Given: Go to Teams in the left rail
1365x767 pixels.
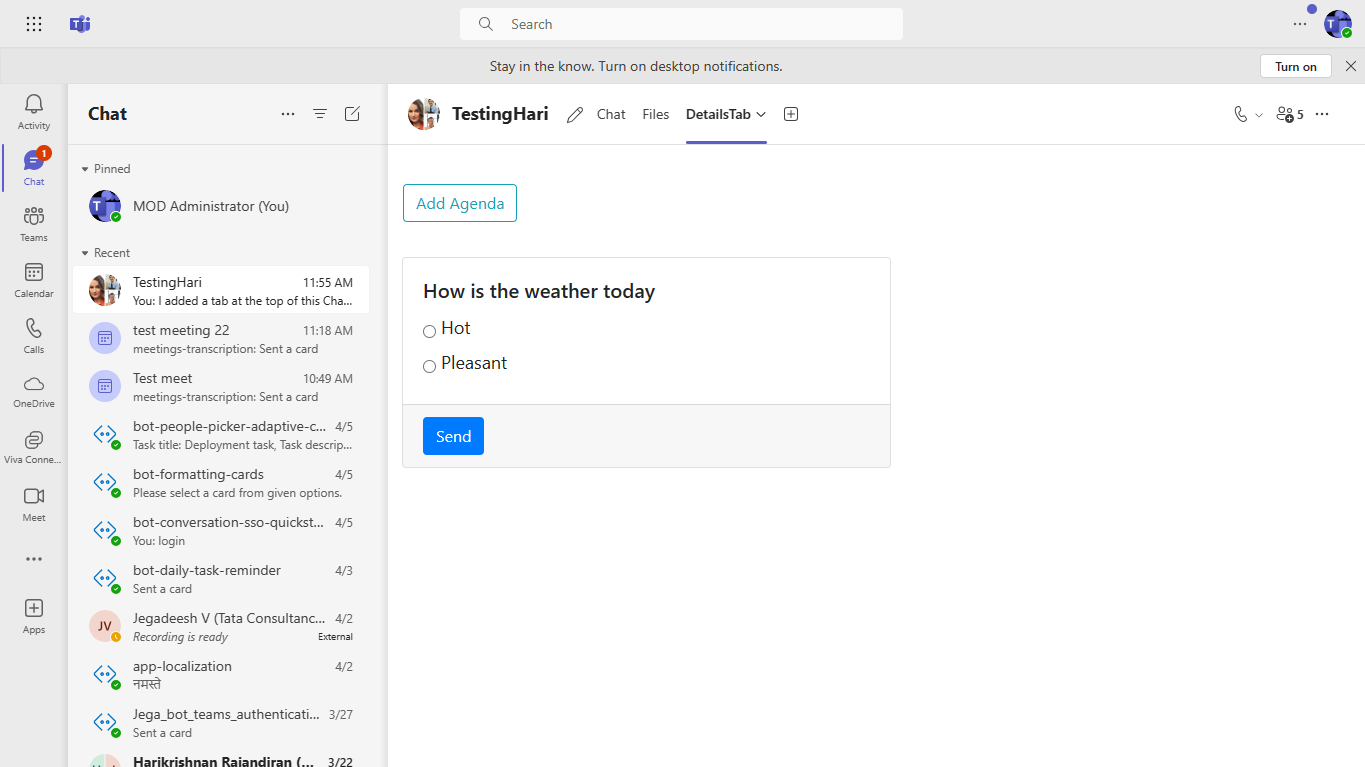Looking at the screenshot, I should pyautogui.click(x=34, y=224).
